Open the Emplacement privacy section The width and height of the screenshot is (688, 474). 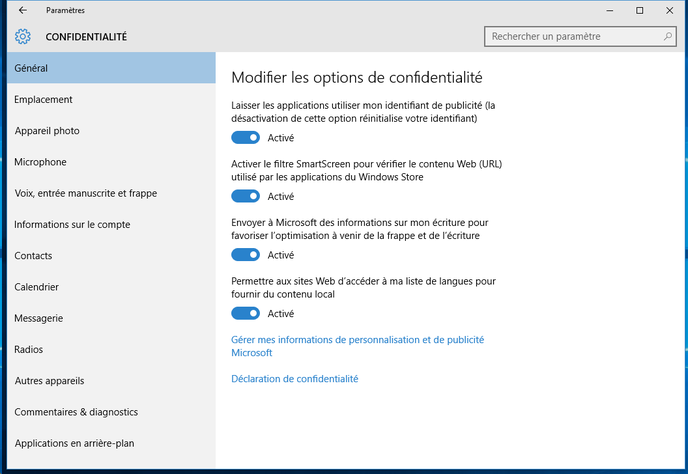click(111, 100)
